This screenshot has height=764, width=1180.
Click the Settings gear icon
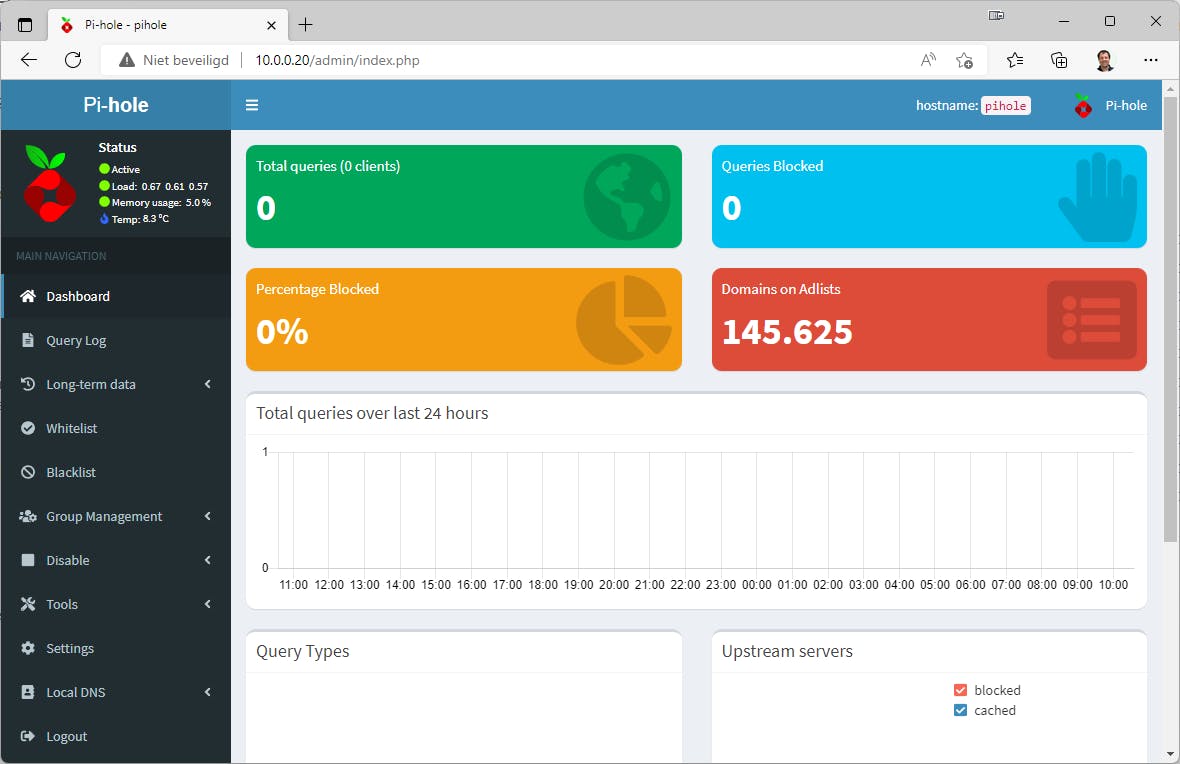tap(28, 648)
